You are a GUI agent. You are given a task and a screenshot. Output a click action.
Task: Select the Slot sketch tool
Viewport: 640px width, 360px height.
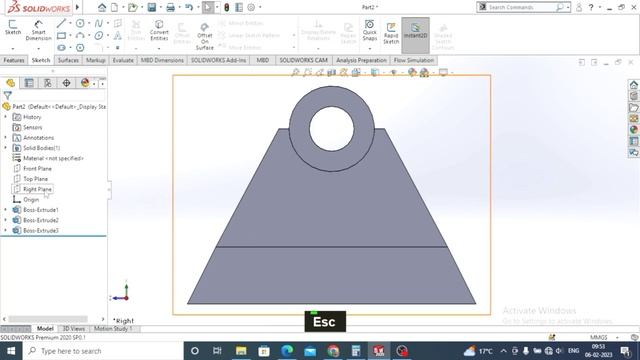[61, 48]
